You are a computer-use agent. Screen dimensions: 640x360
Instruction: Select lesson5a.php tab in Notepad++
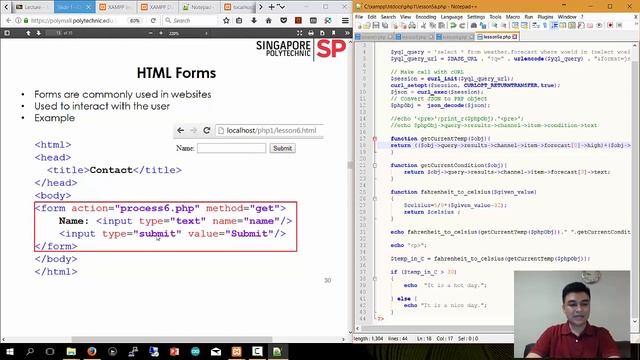pyautogui.click(x=496, y=37)
